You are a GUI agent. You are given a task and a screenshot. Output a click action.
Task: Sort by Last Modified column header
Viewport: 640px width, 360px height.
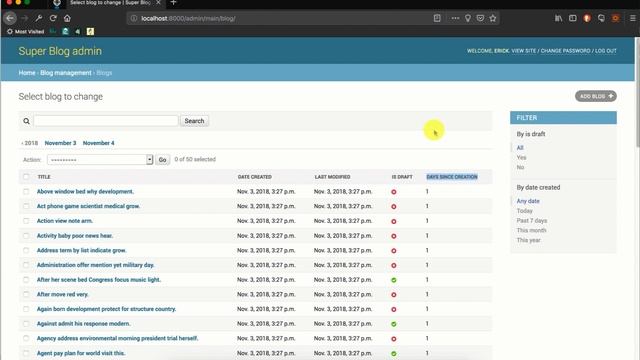tap(333, 177)
